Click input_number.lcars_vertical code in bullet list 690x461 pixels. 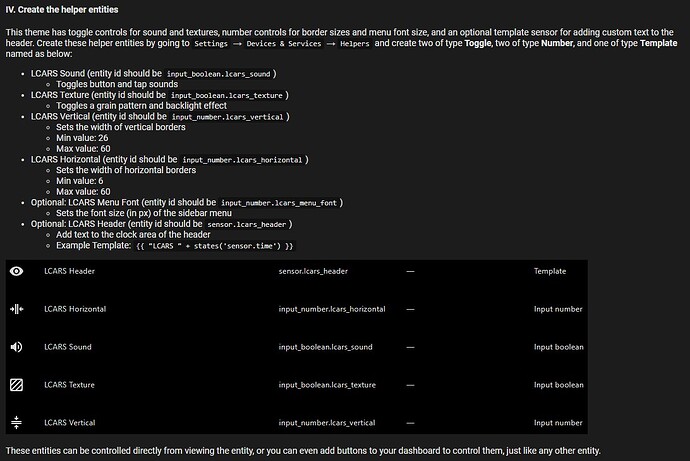coord(228,117)
